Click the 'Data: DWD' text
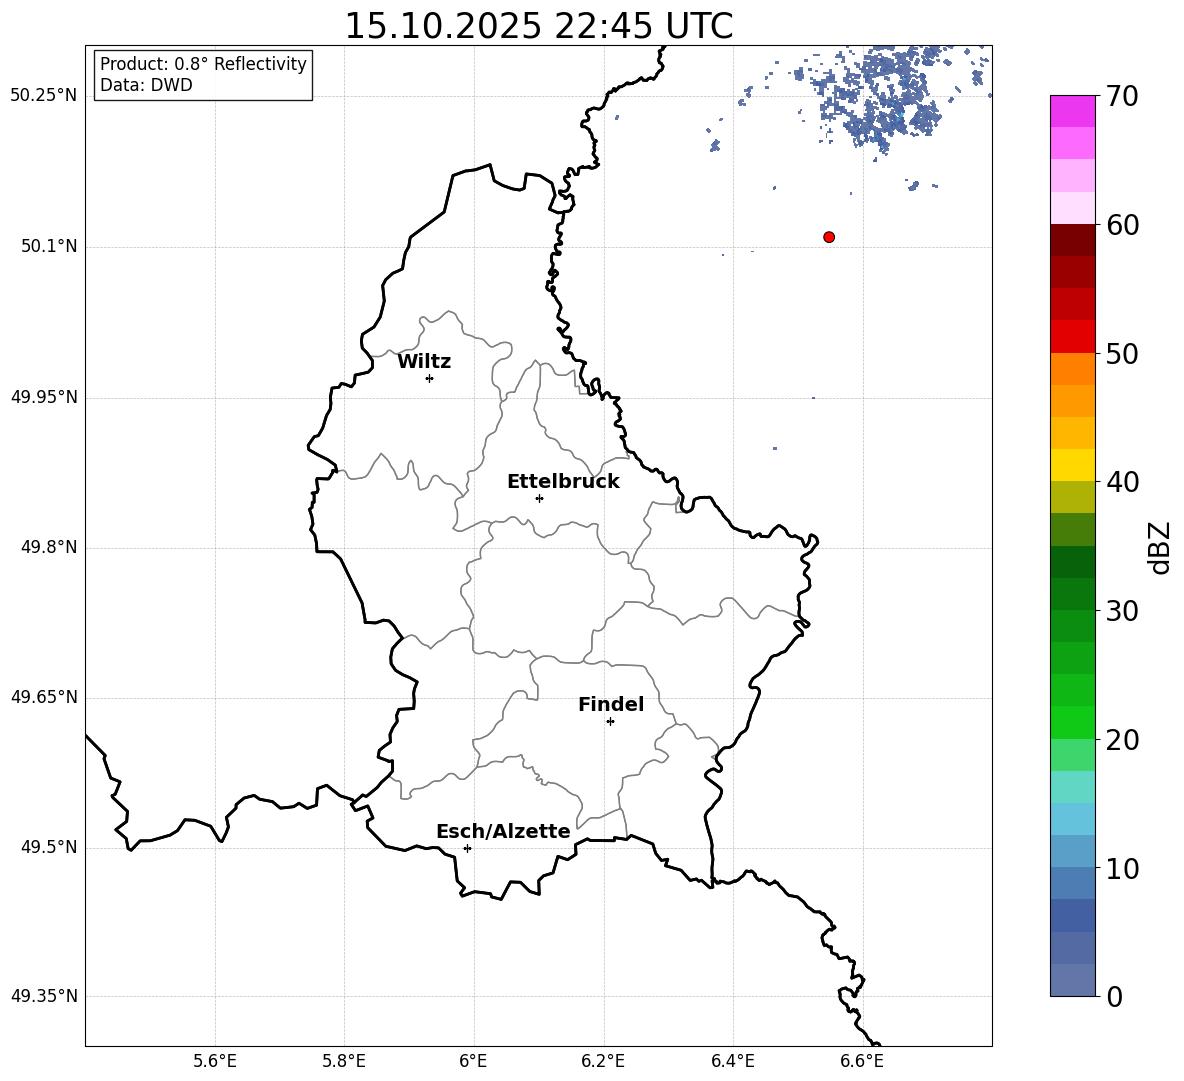Screen dimensions: 1184x1081 (146, 85)
